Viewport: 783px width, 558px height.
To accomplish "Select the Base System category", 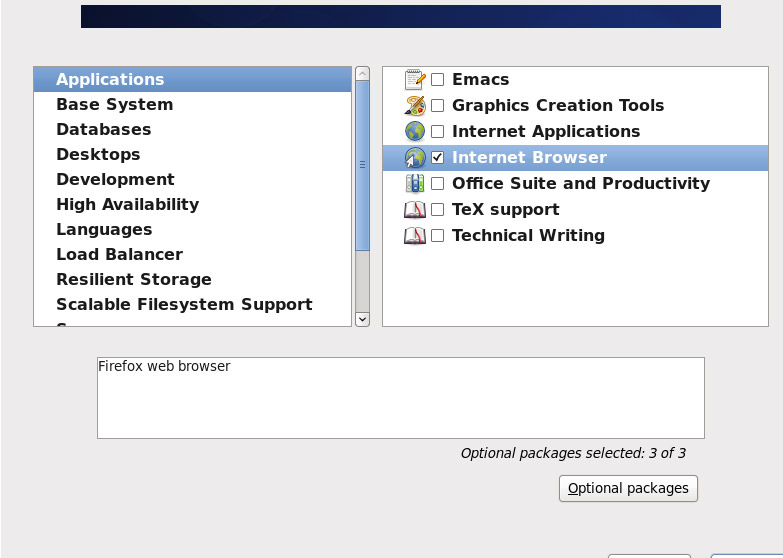I will pyautogui.click(x=193, y=104).
